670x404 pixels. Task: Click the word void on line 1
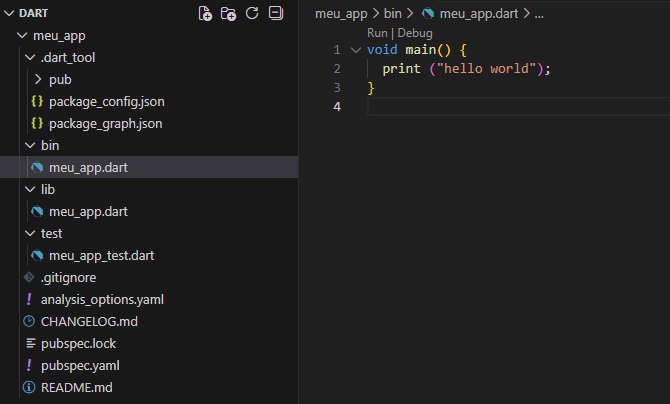[x=382, y=50]
